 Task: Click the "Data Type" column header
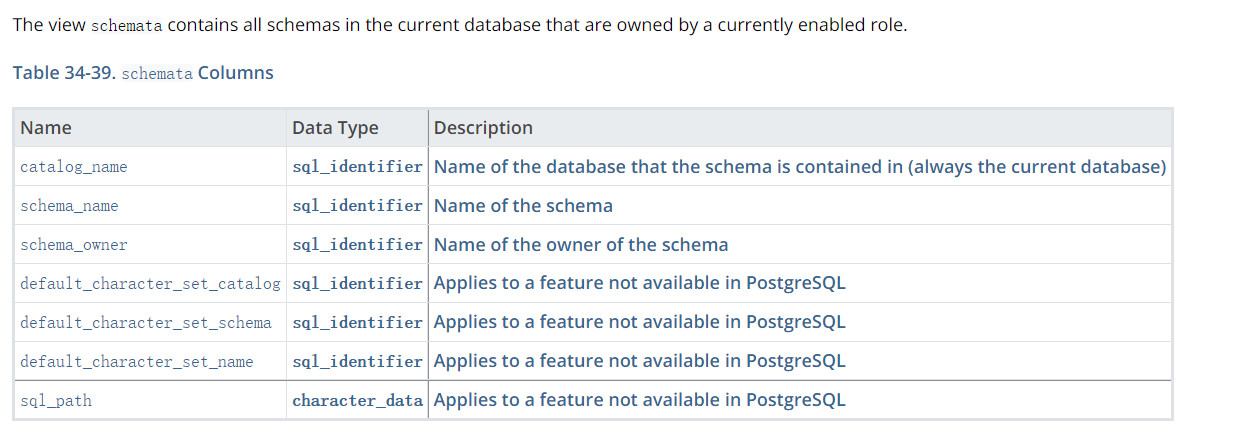pos(335,128)
